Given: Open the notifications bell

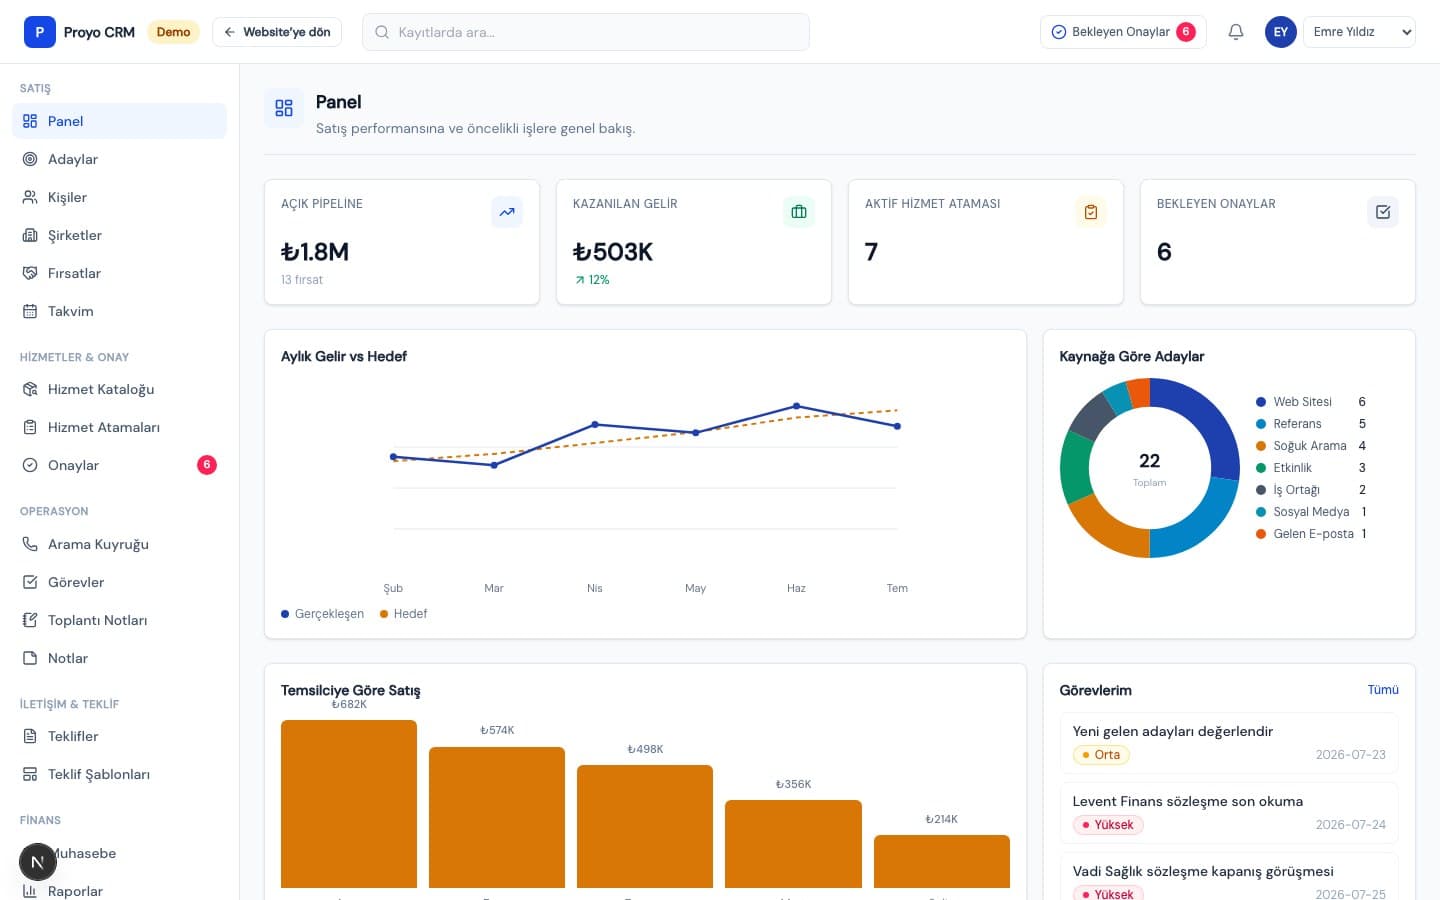Looking at the screenshot, I should [x=1236, y=32].
